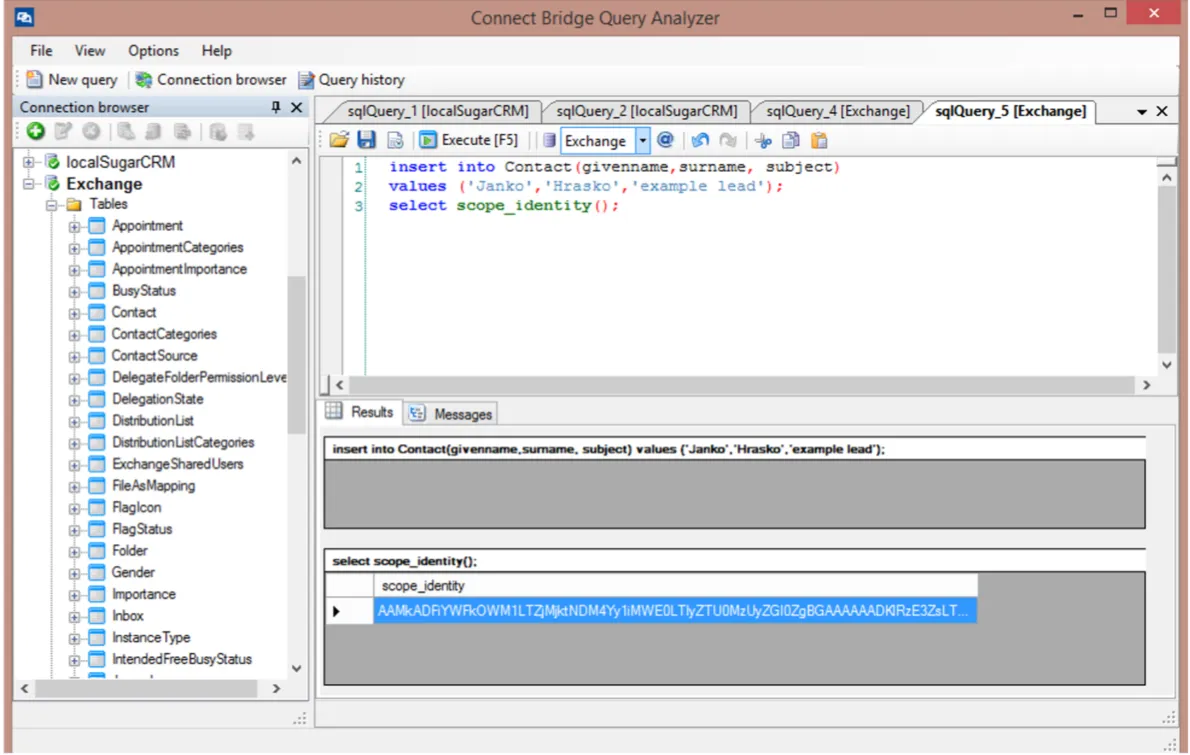Screen dimensions: 1190x755
Task: Select the Gender table
Action: (133, 572)
